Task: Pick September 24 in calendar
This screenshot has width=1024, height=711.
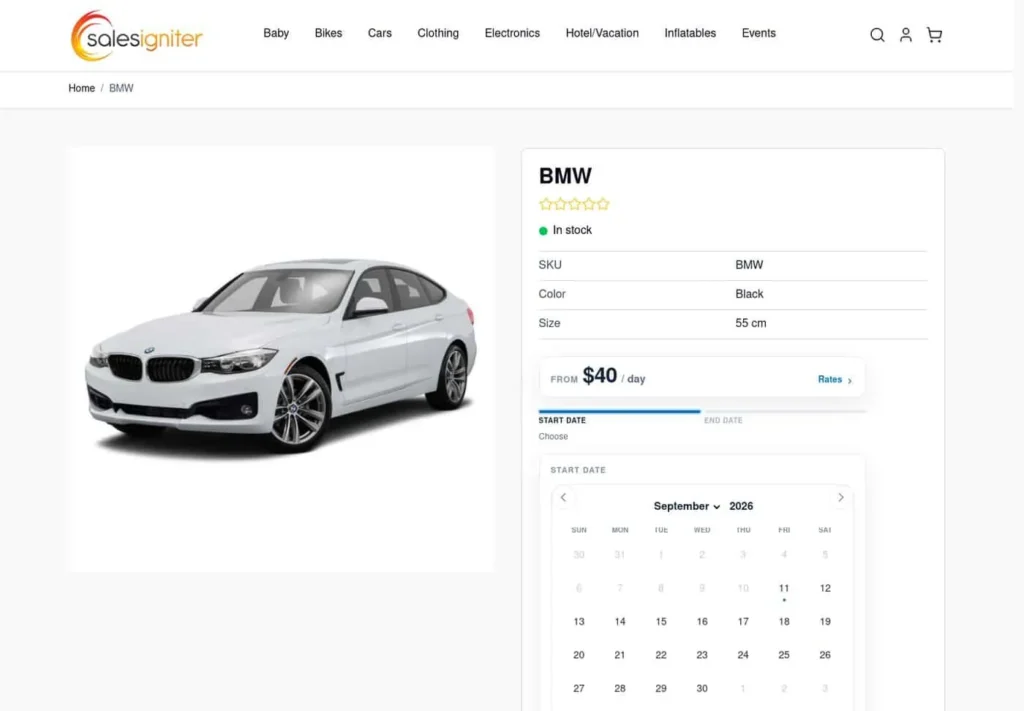Action: pos(743,655)
